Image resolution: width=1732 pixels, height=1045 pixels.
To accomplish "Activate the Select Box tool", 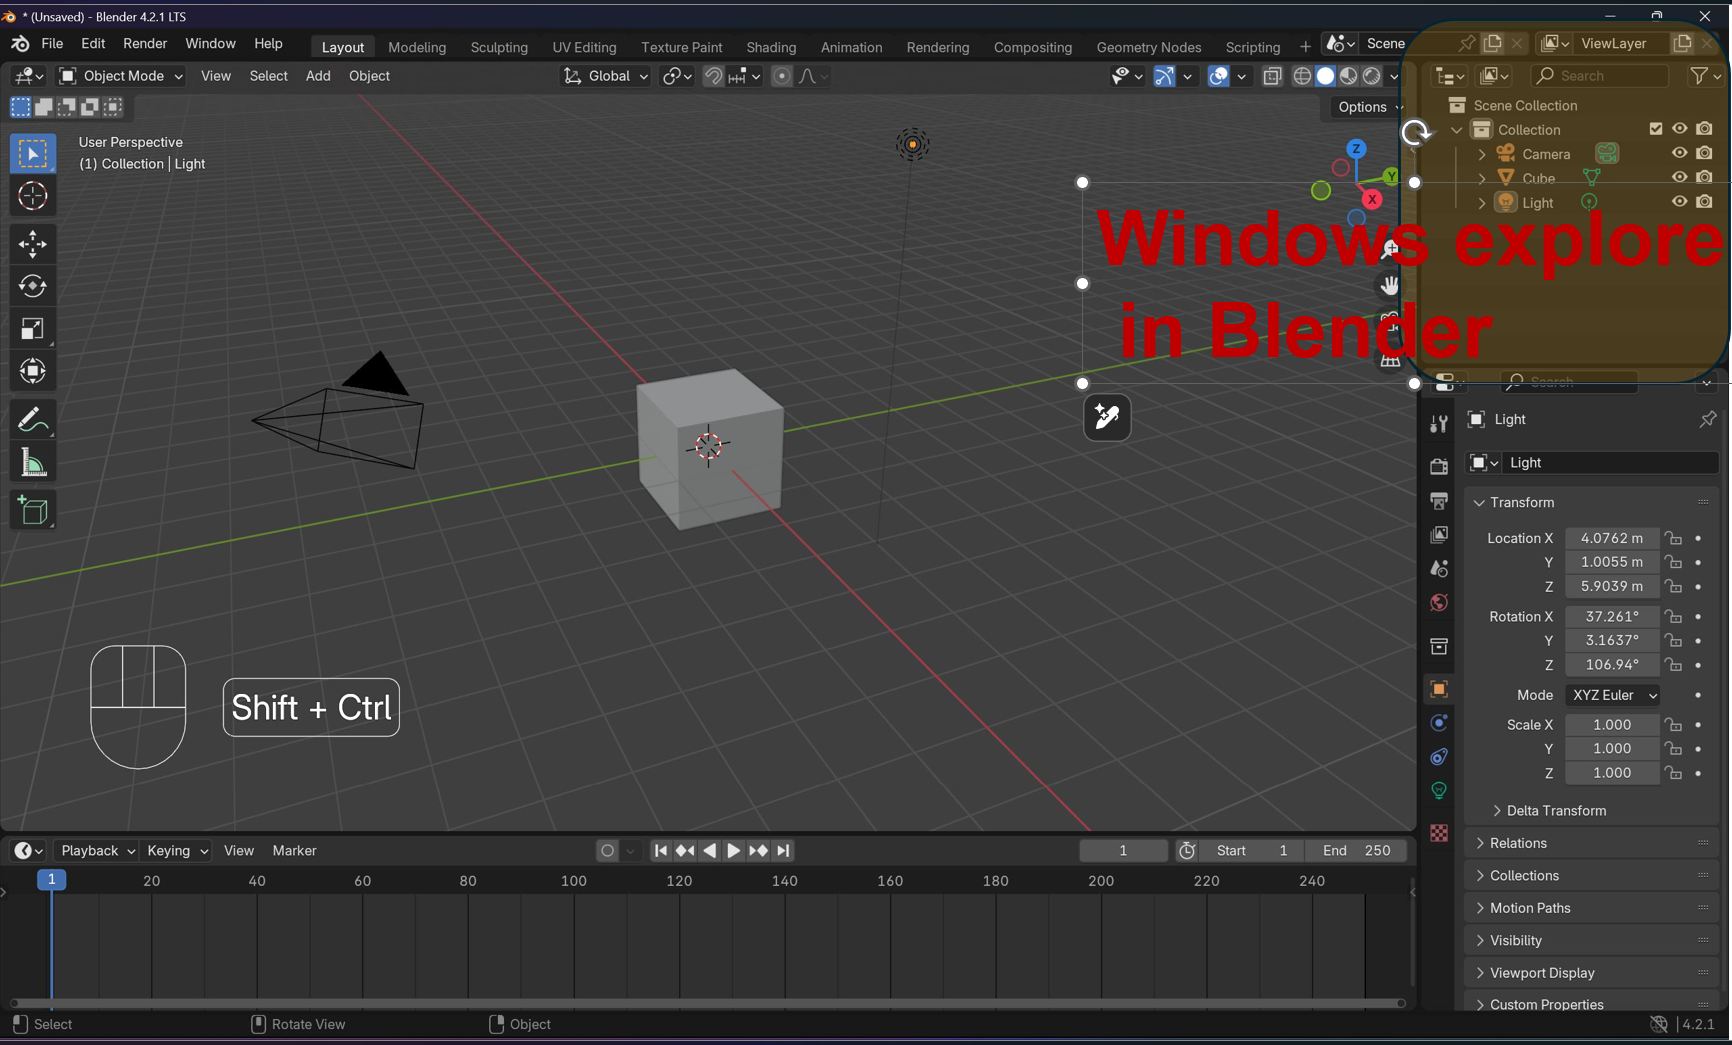I will (x=33, y=153).
